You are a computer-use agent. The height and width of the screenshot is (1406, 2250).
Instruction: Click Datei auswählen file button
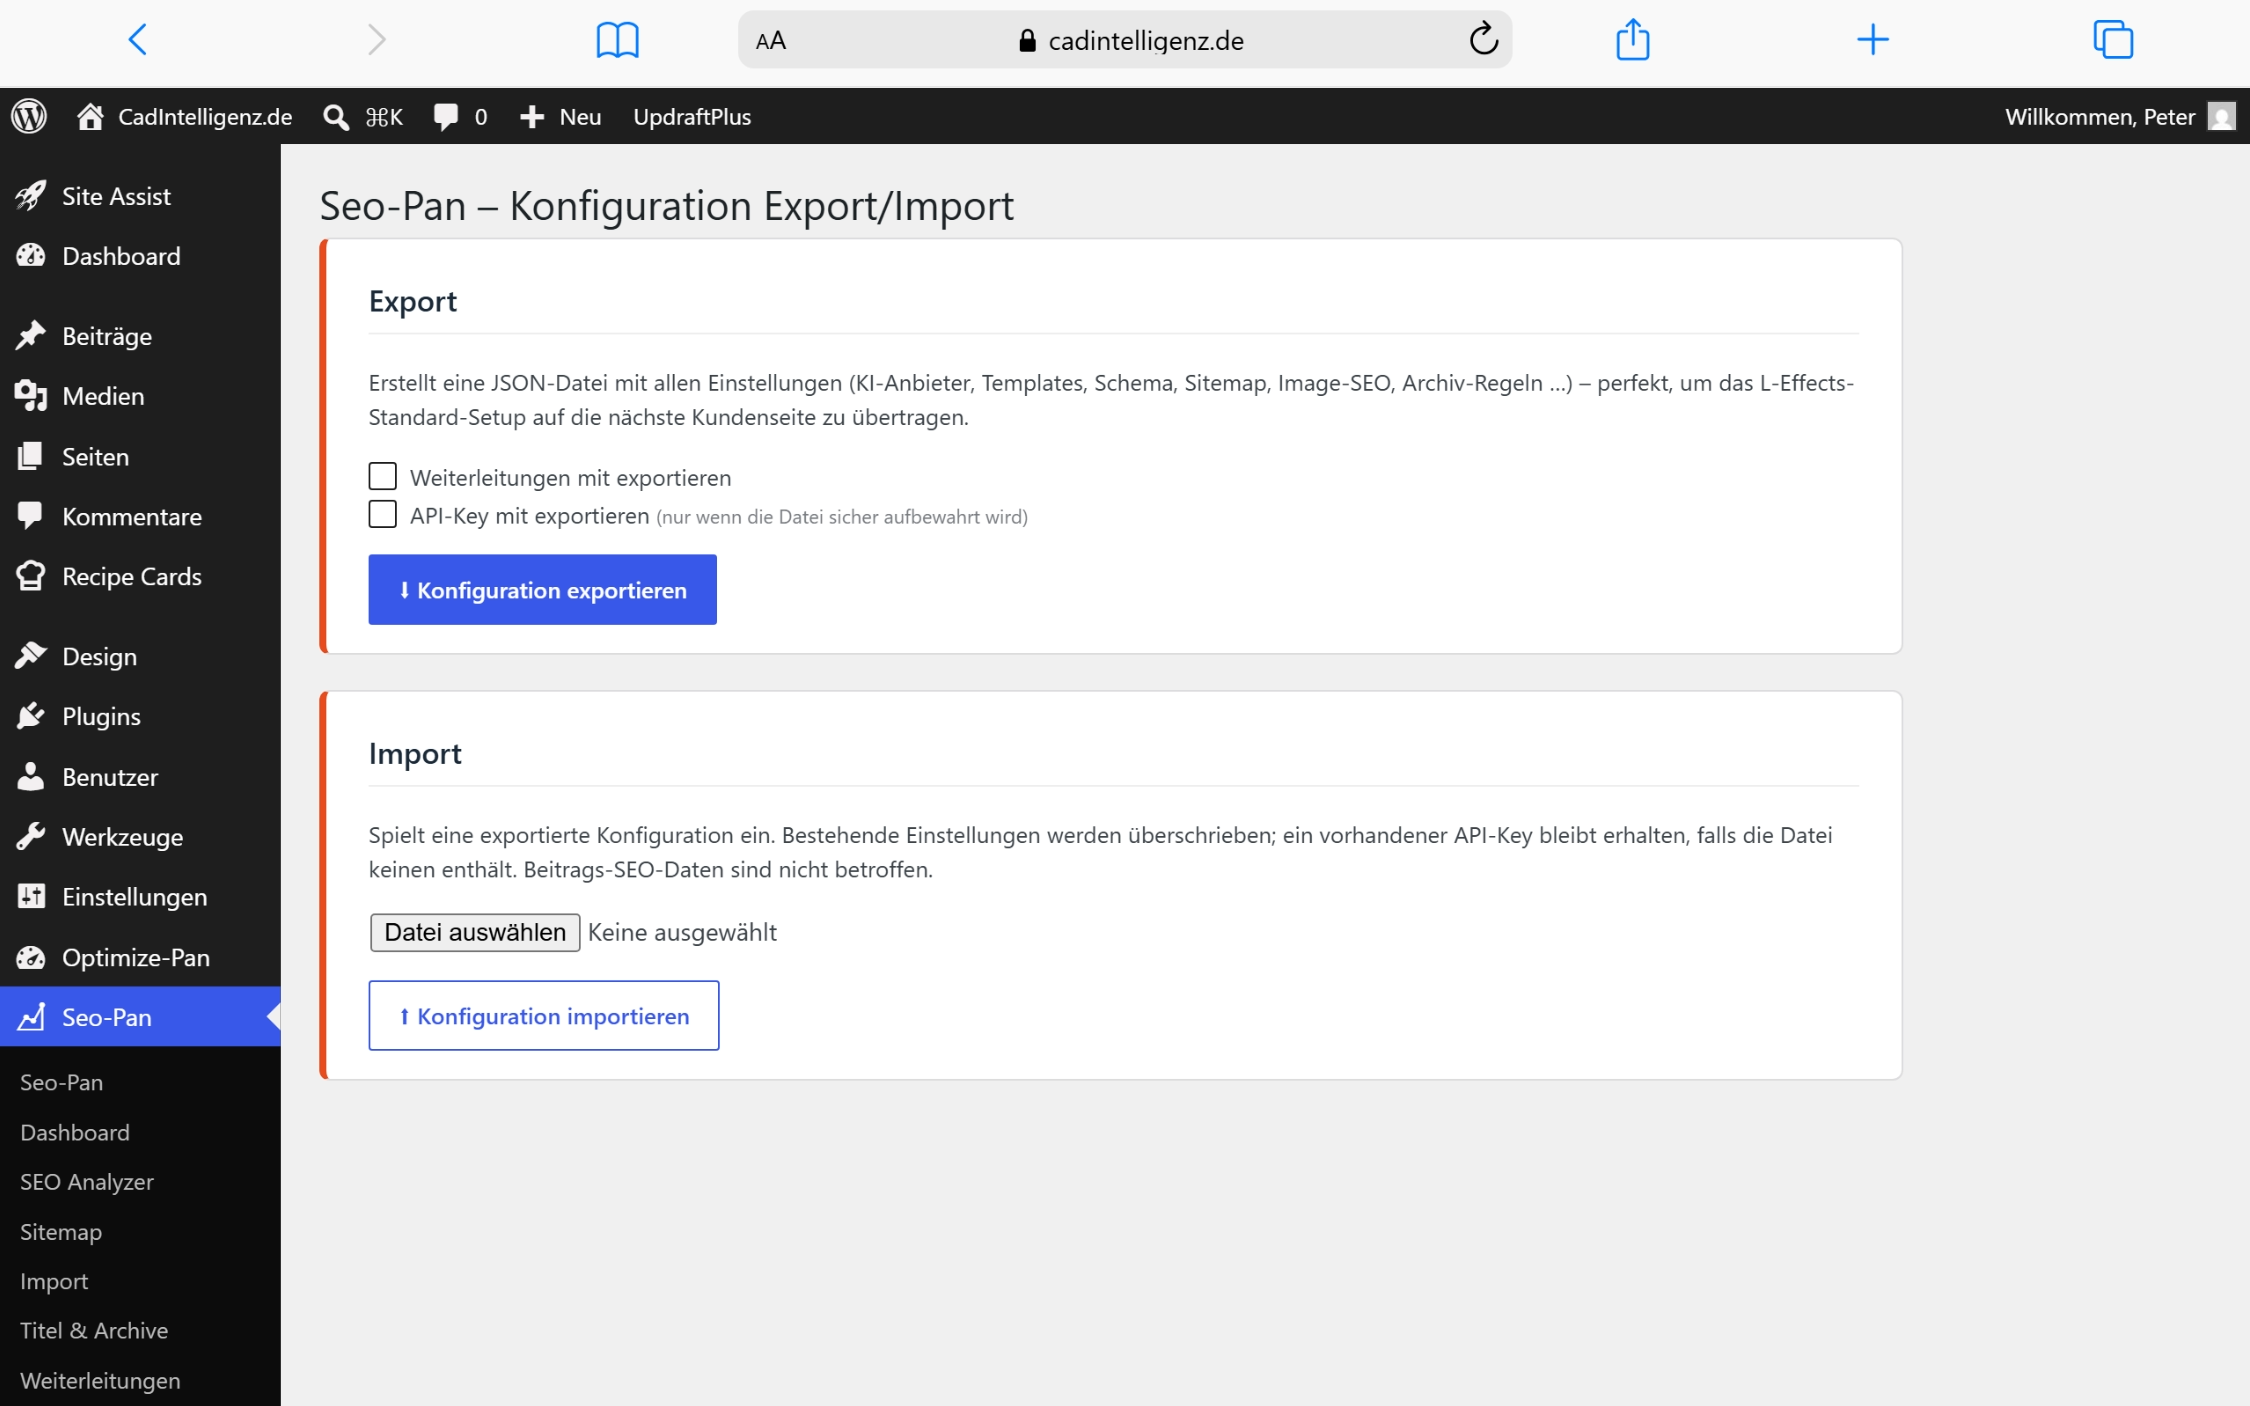tap(475, 932)
